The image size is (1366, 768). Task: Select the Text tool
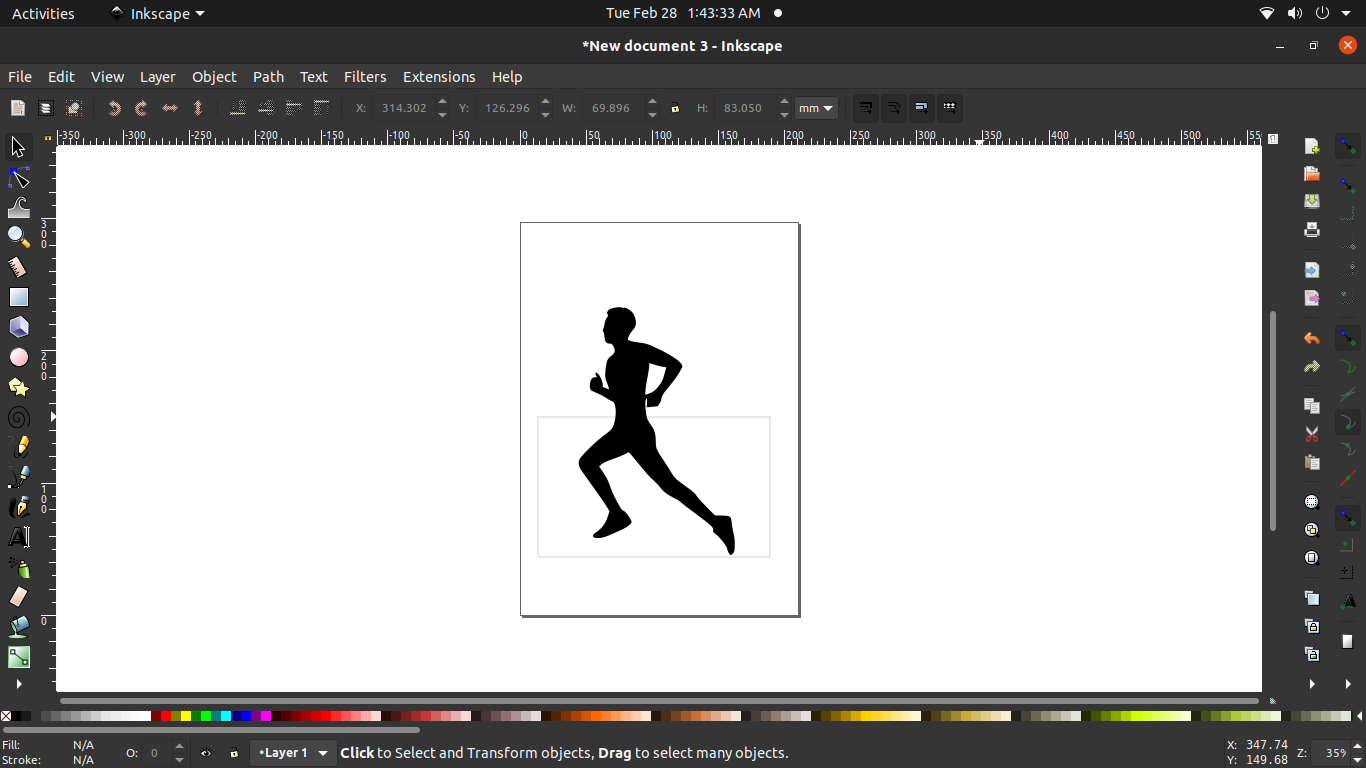pos(17,537)
